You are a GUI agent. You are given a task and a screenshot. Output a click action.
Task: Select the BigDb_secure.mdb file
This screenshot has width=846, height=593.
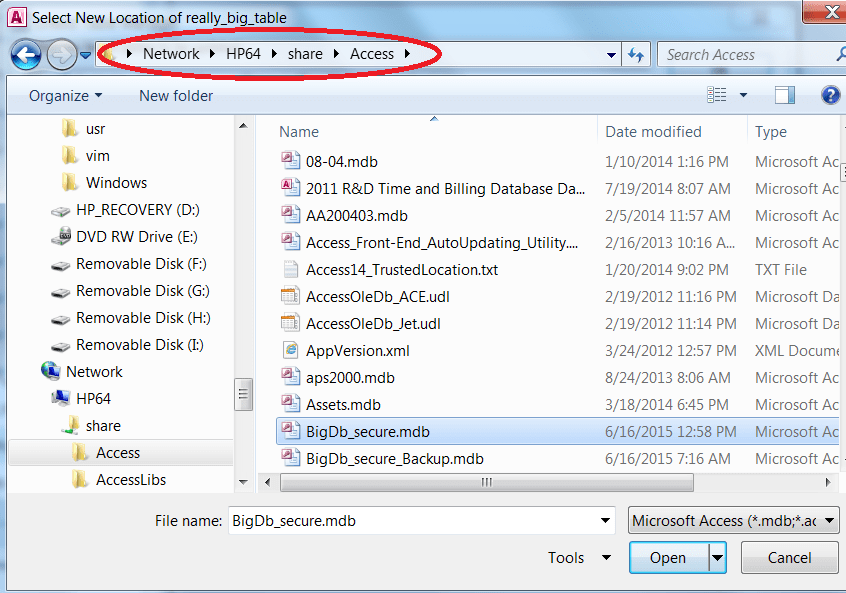368,432
